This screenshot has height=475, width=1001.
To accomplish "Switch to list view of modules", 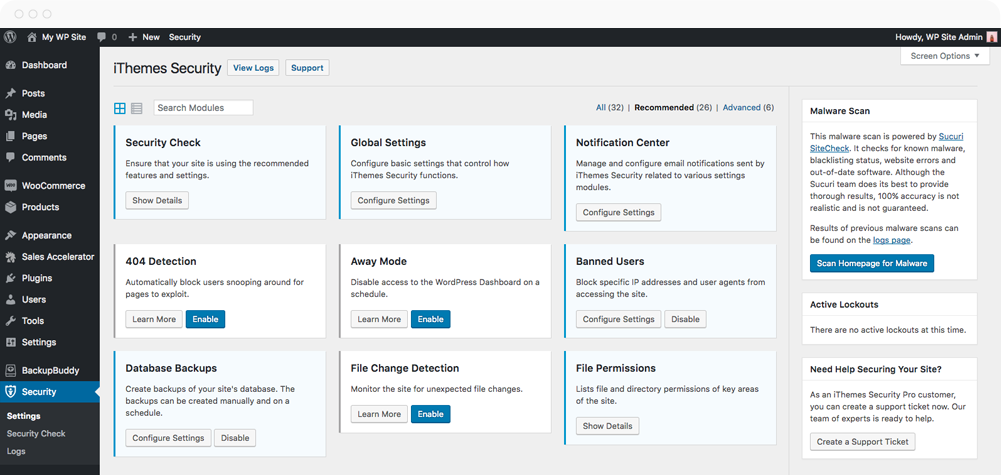I will tap(136, 108).
